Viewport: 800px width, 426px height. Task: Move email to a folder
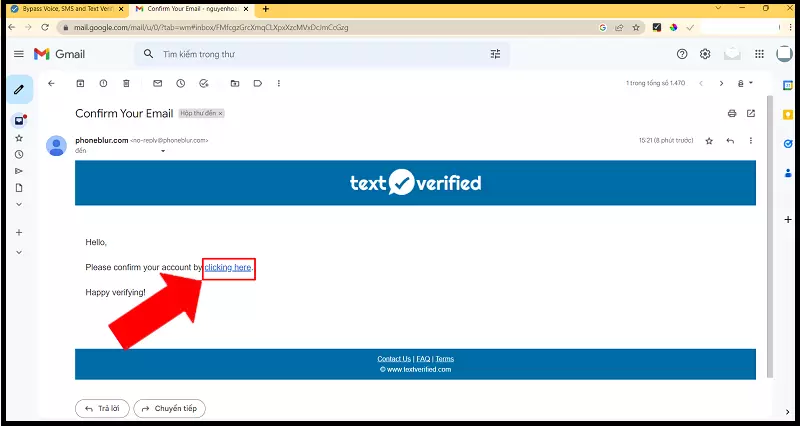235,83
